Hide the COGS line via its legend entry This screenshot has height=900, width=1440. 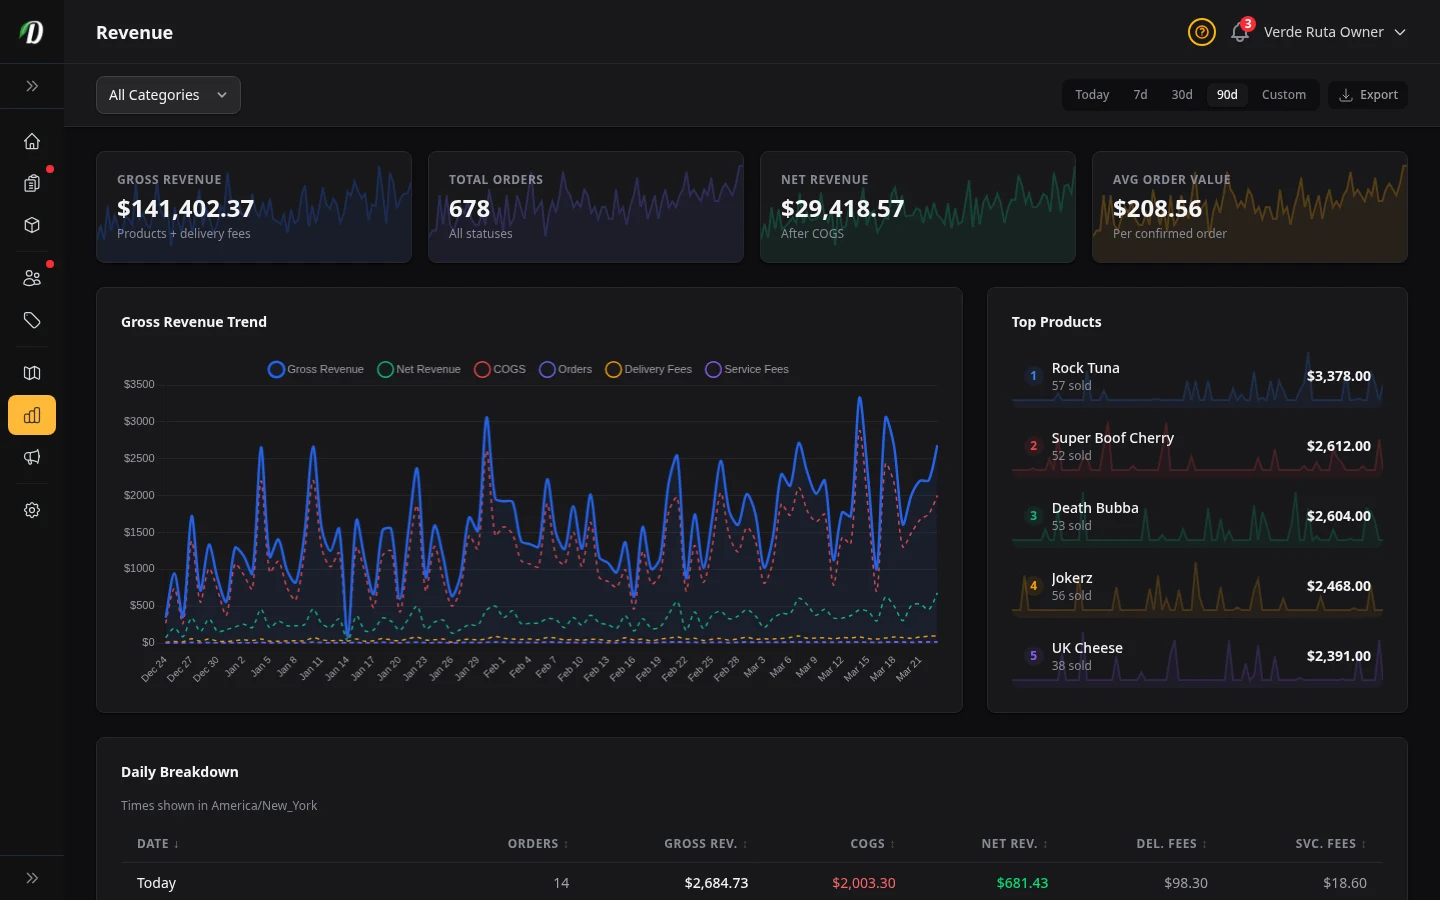(499, 369)
